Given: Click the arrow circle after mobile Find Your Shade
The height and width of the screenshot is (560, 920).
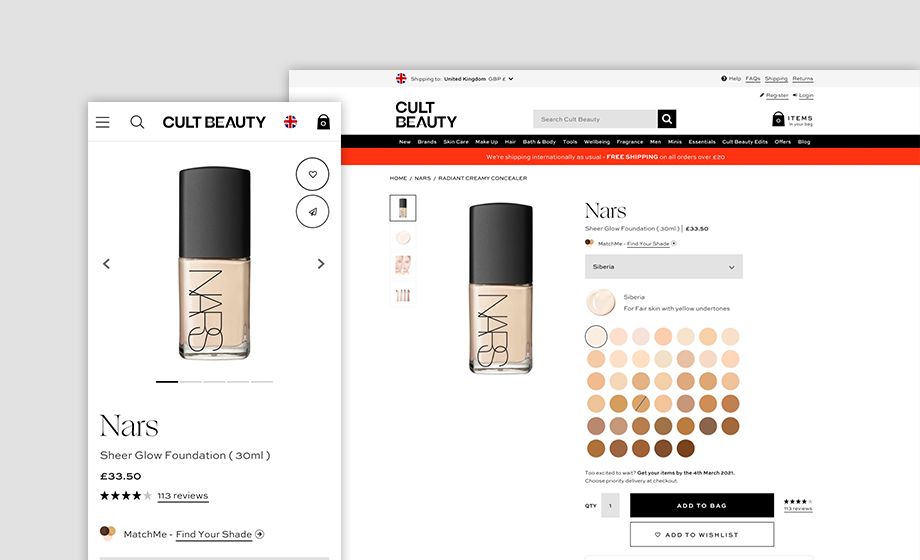Looking at the screenshot, I should tap(260, 534).
